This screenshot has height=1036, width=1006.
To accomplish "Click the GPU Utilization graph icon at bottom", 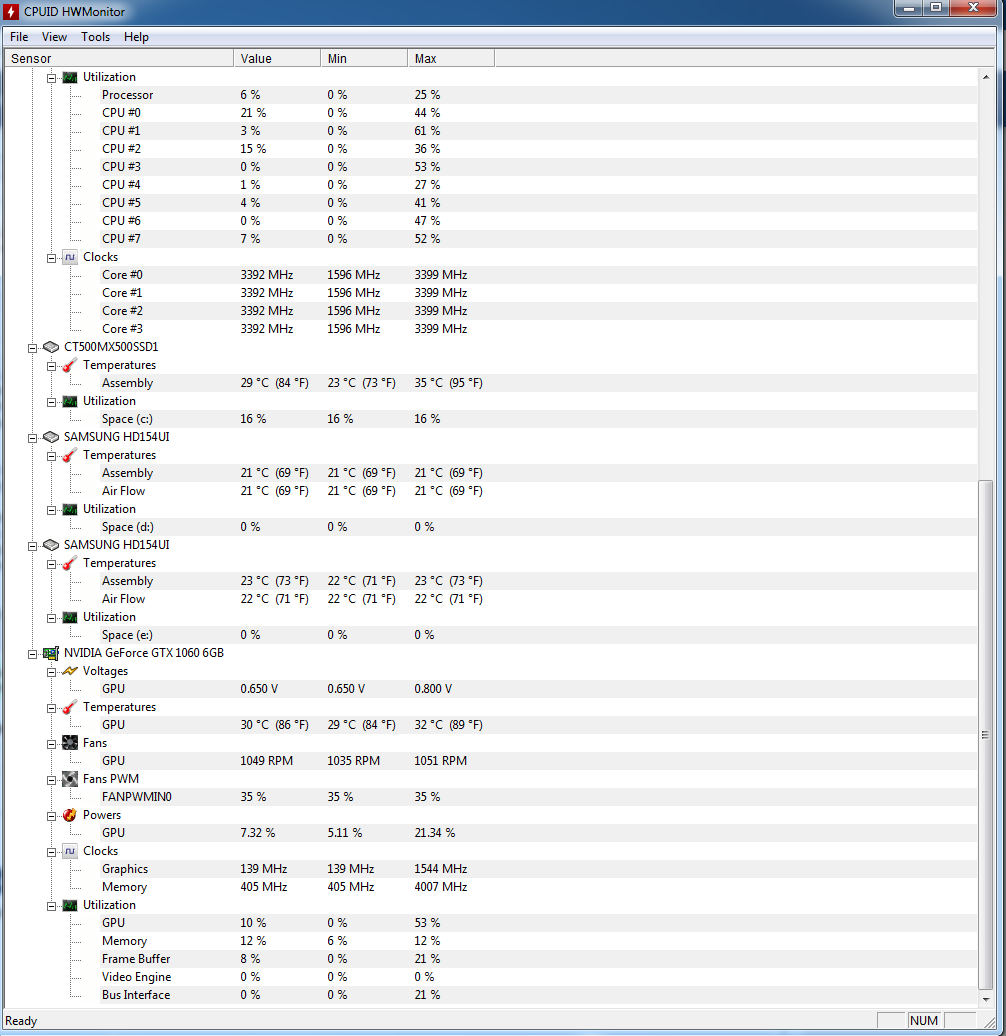I will (x=70, y=905).
